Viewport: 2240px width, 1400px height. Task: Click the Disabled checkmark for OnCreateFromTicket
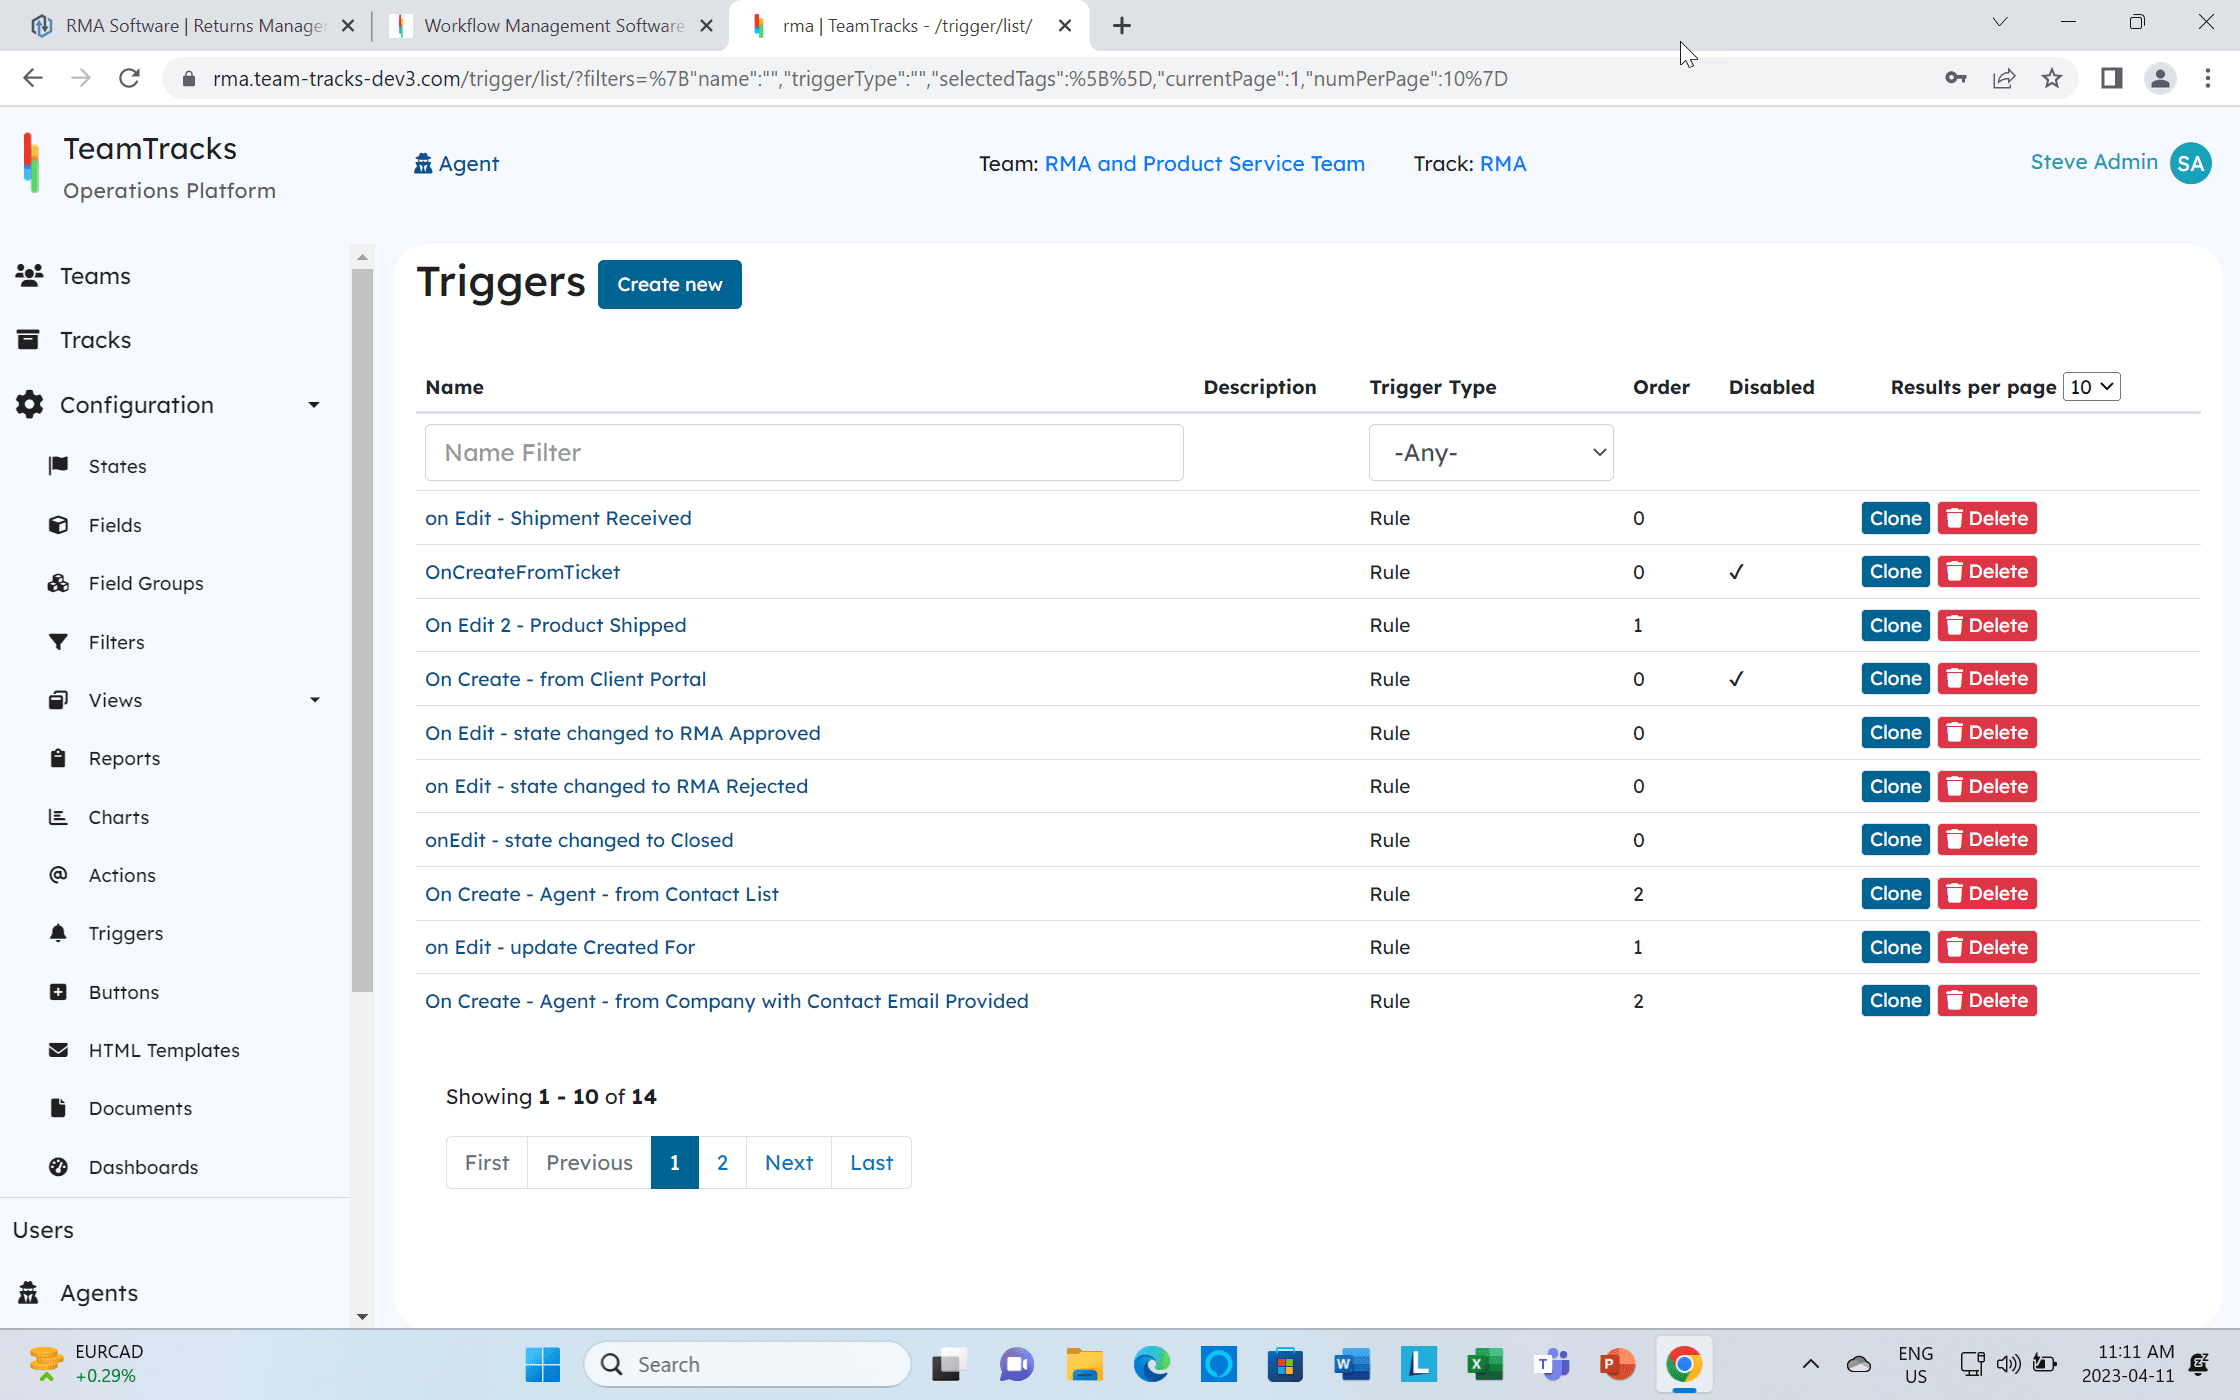point(1736,572)
